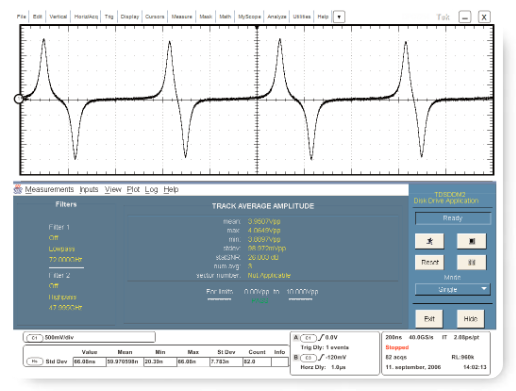
Task: Click the Stop square button
Action: 471,241
